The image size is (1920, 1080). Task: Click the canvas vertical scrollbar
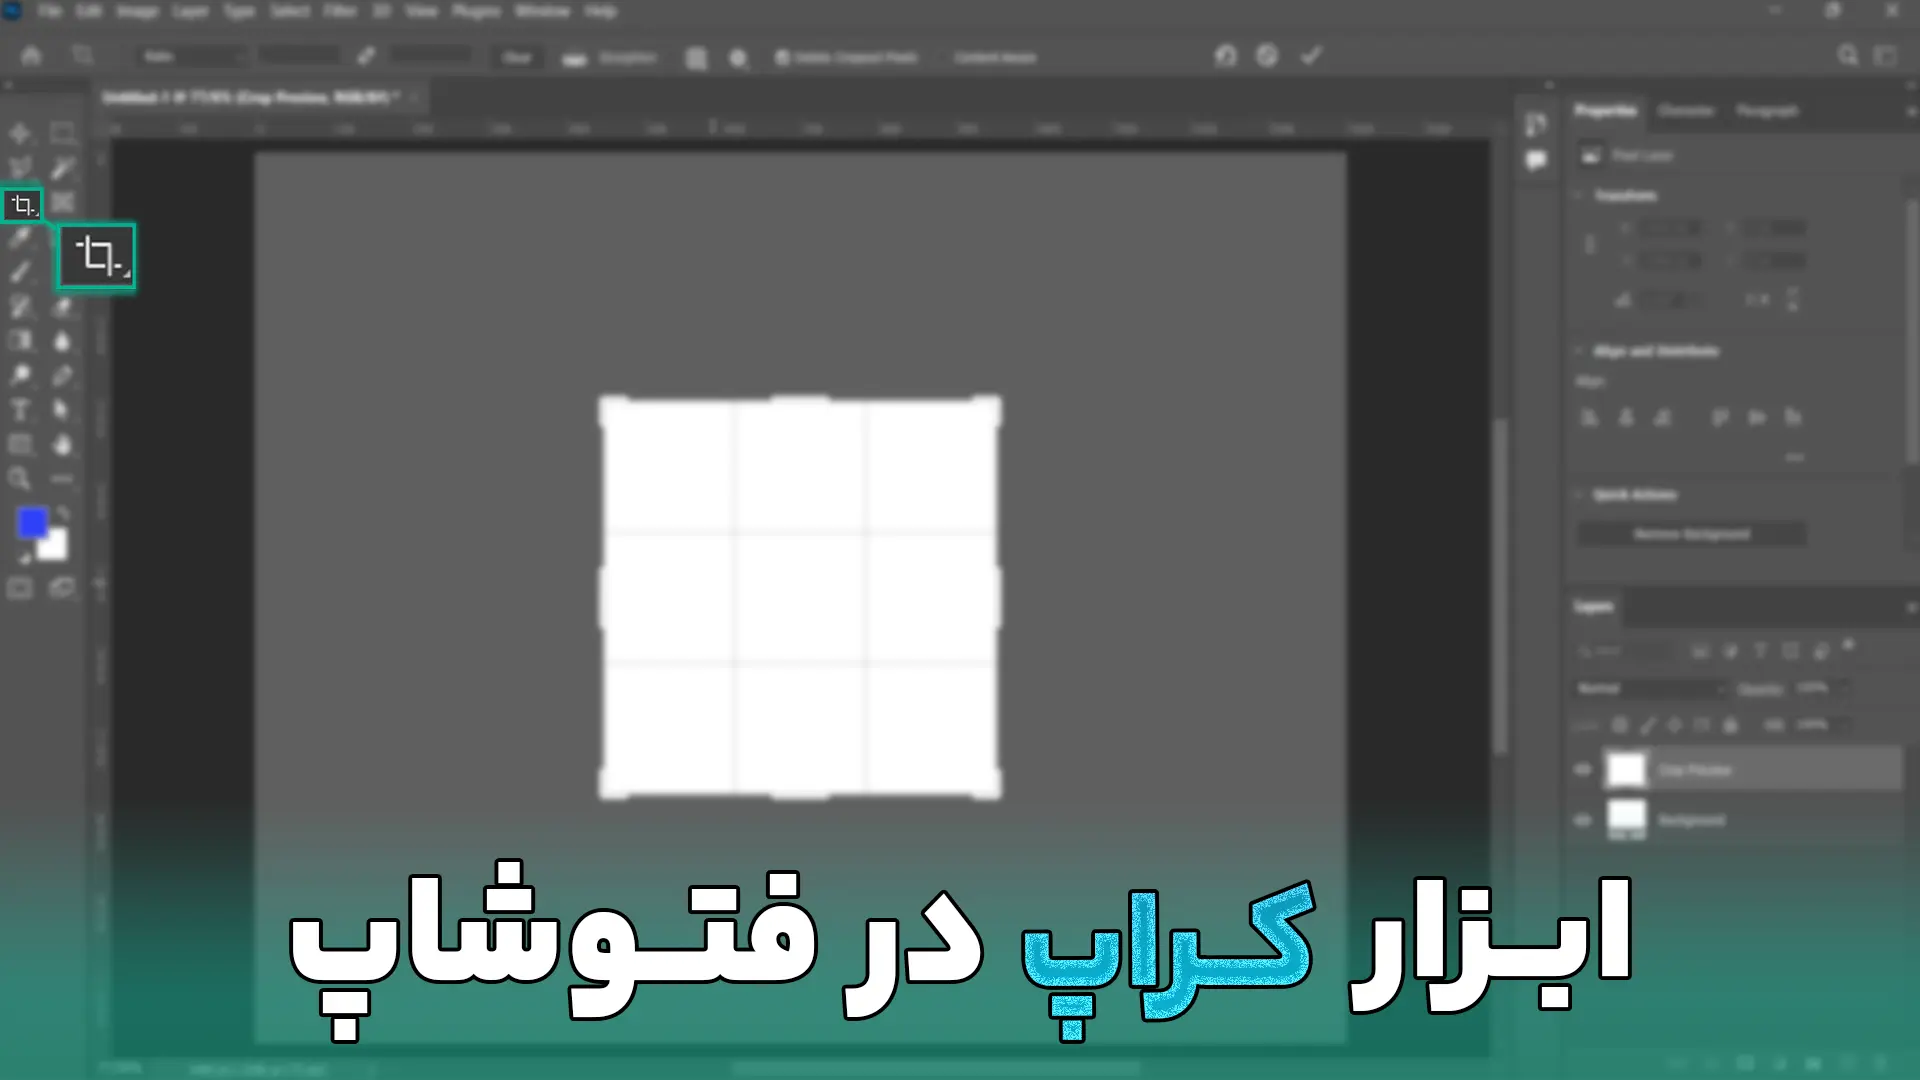pos(1500,585)
